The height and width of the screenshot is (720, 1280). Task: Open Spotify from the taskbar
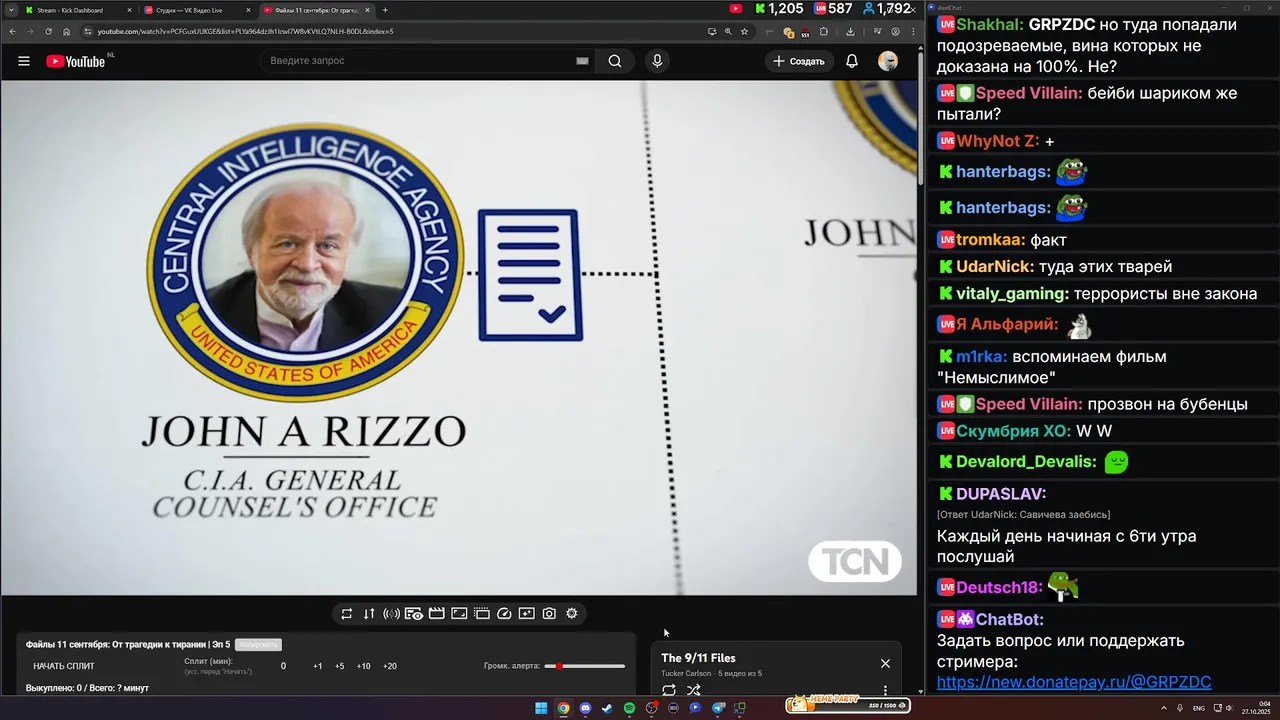pyautogui.click(x=629, y=708)
